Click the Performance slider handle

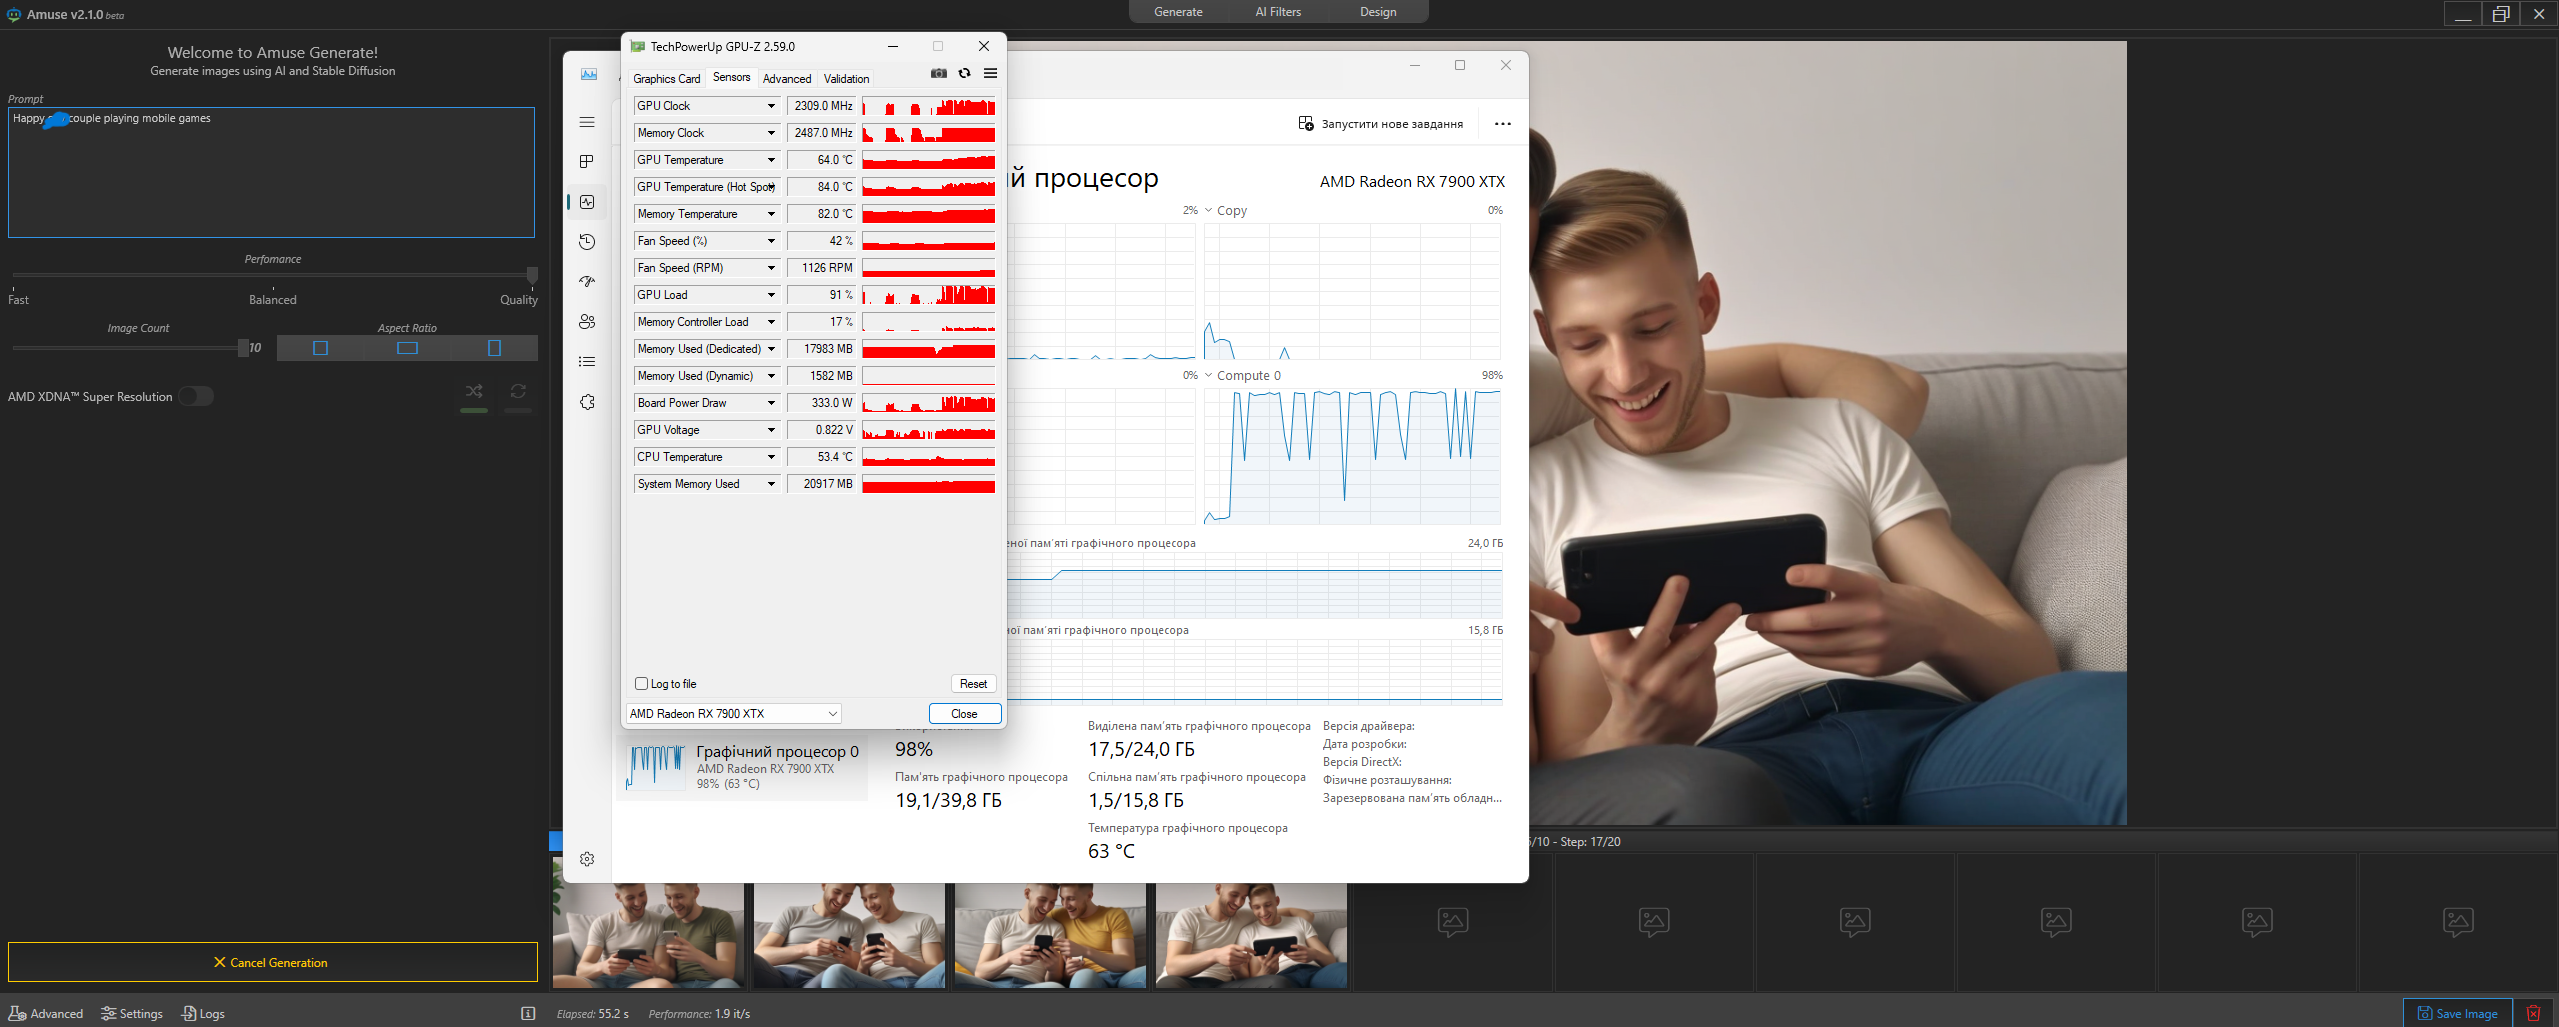[533, 277]
